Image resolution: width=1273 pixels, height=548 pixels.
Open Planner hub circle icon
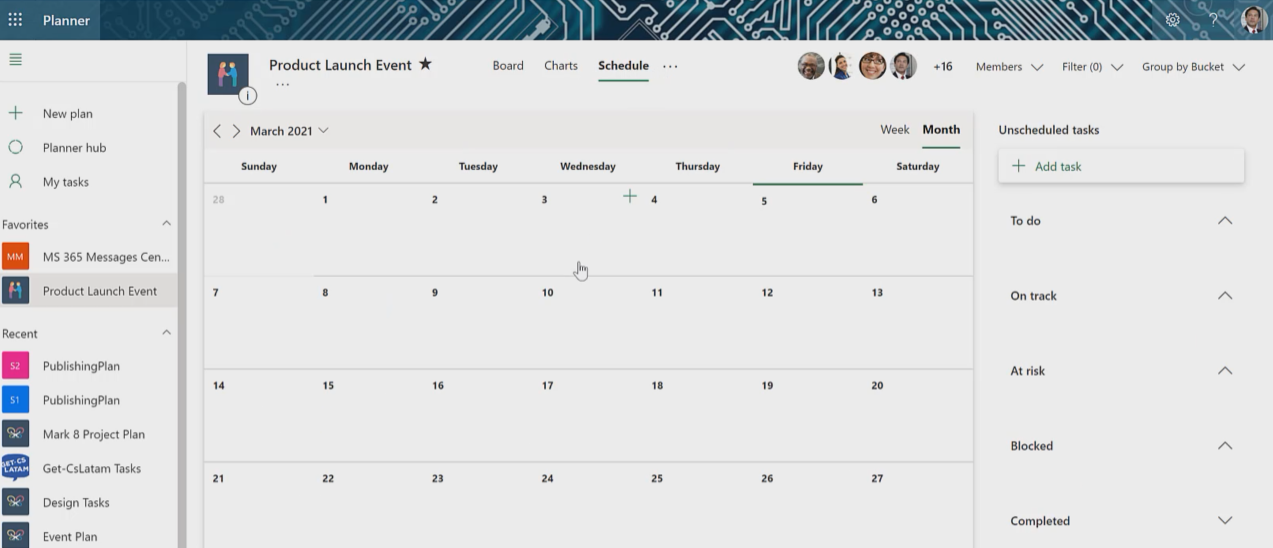point(16,147)
